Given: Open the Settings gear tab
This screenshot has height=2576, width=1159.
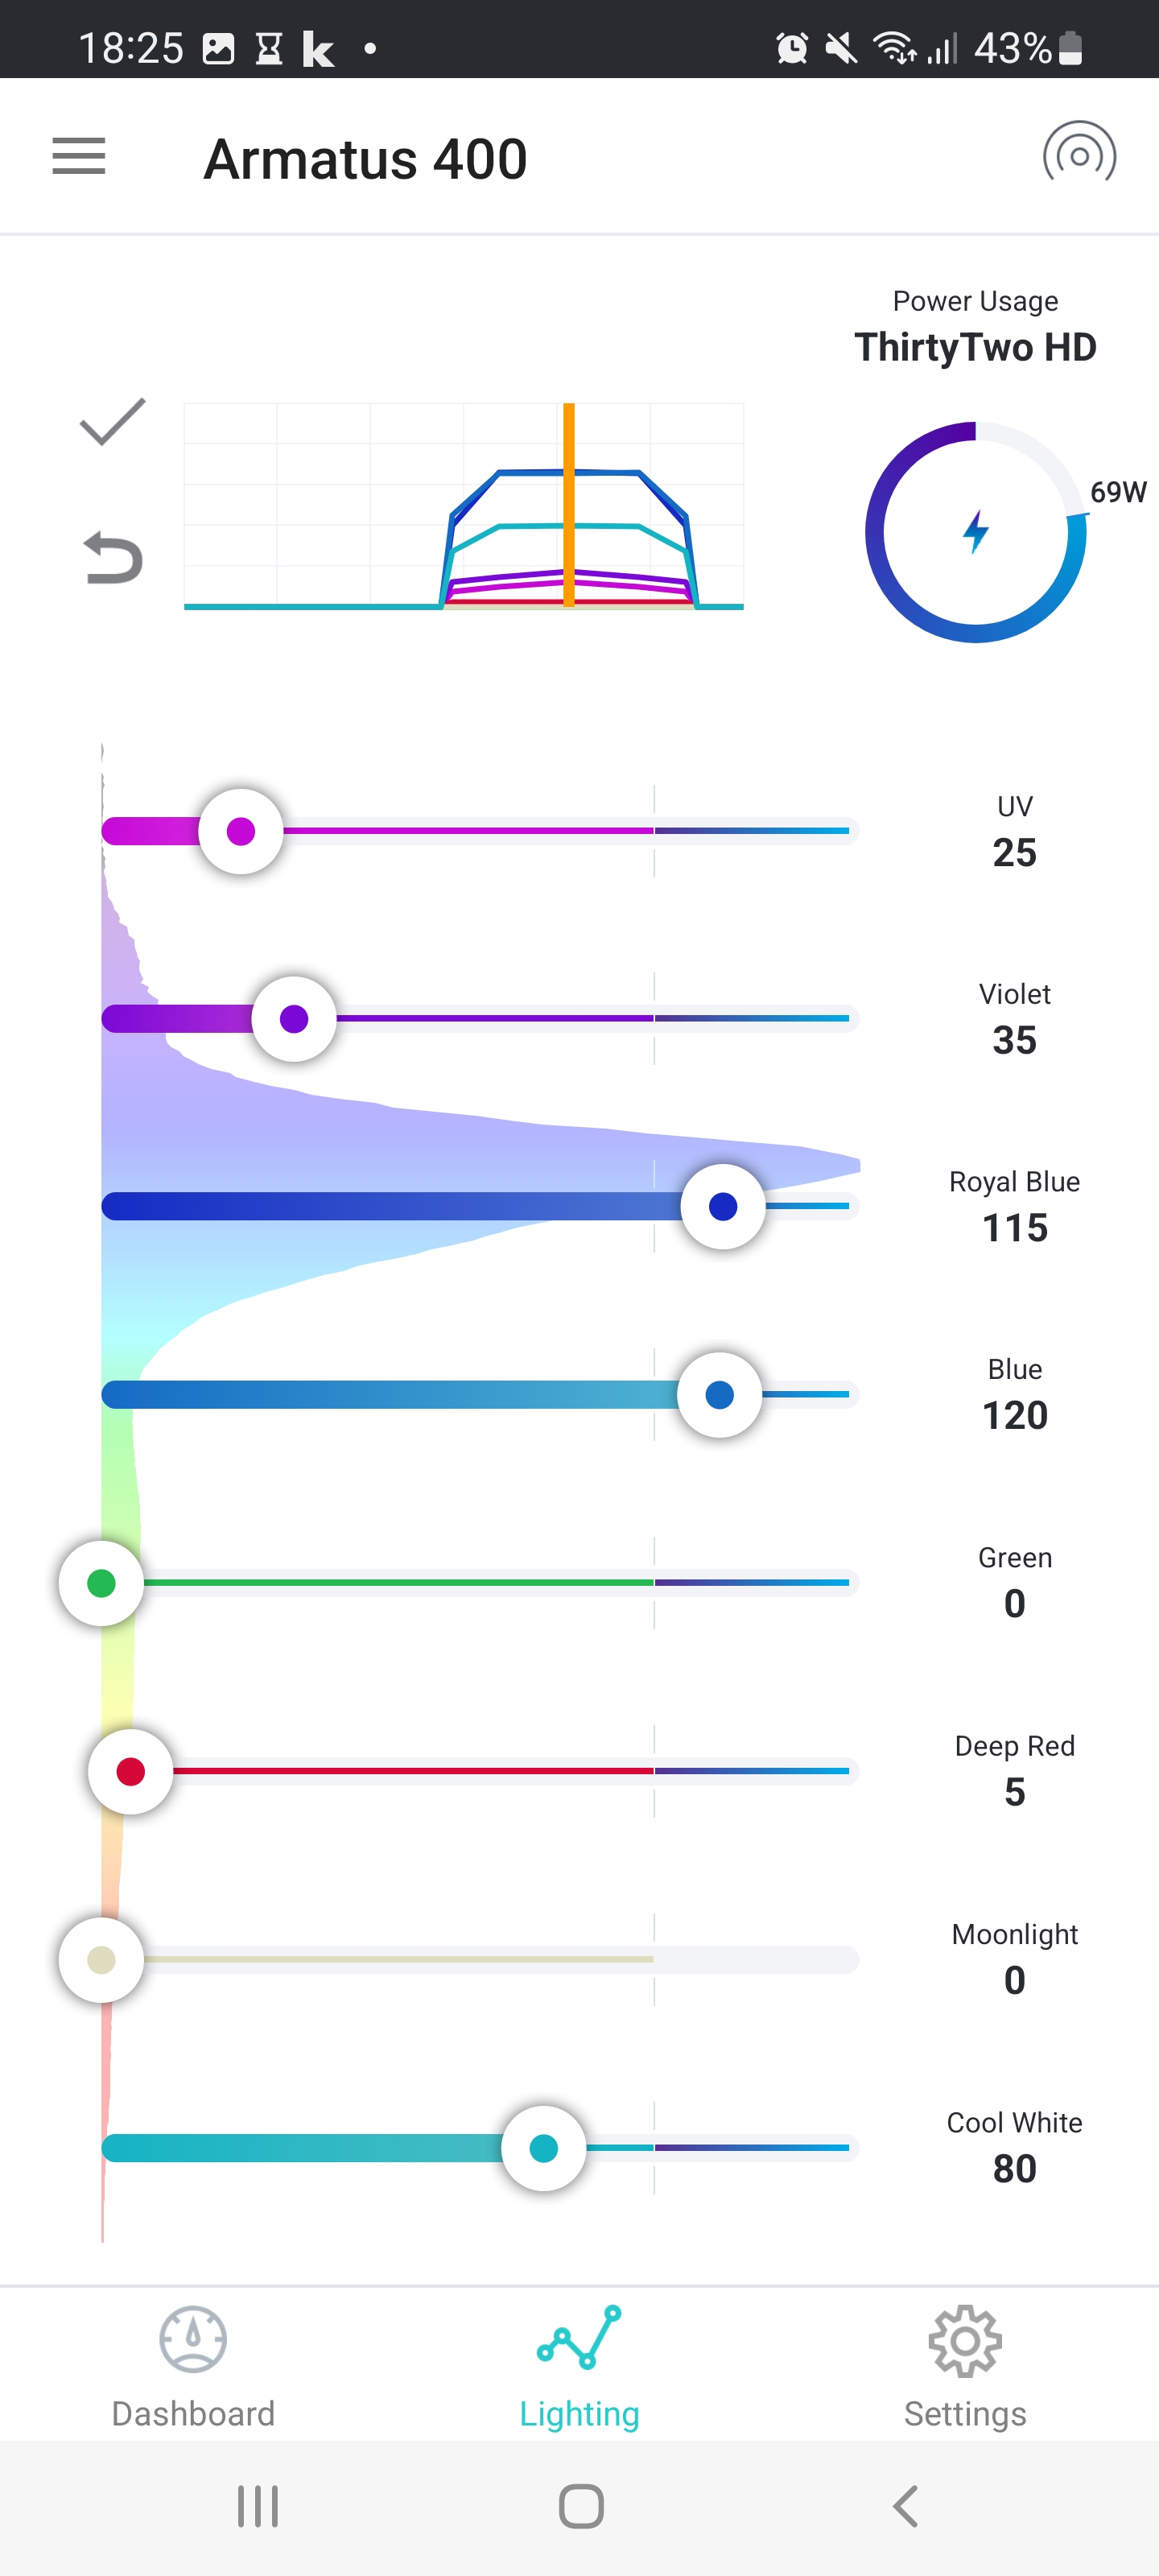Looking at the screenshot, I should [965, 2367].
